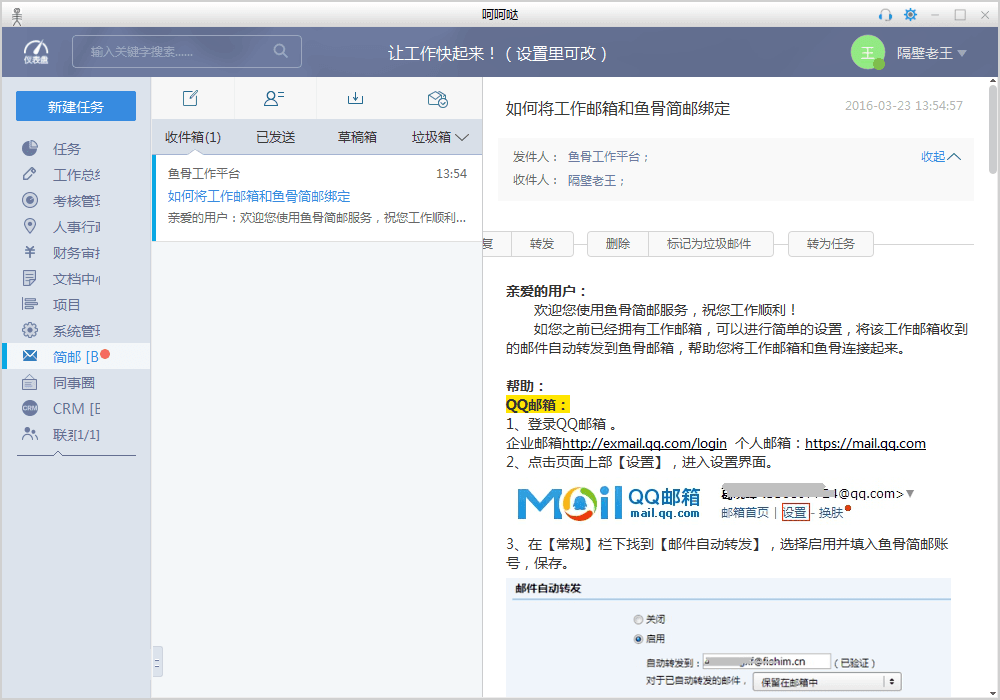The image size is (1000, 700).
Task: Open the mailbox settings envelope icon
Action: [437, 98]
